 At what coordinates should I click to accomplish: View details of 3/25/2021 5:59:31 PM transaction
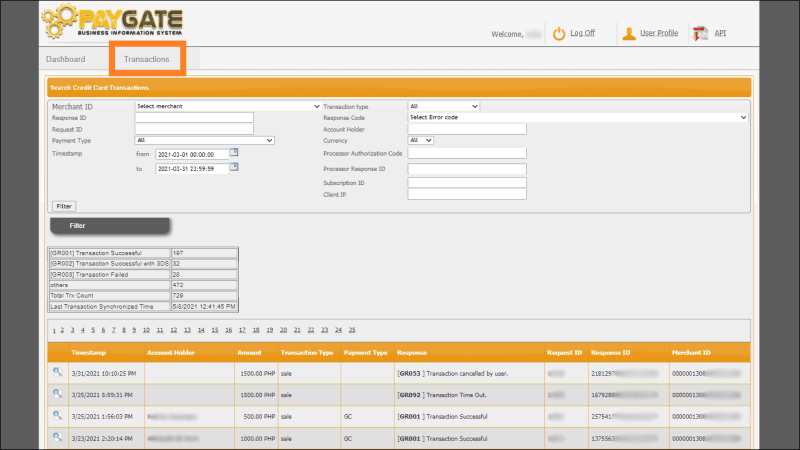pos(57,394)
